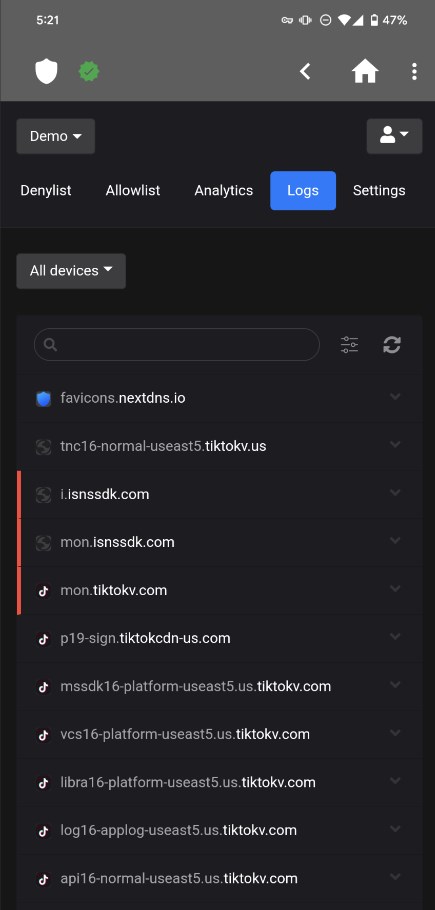Viewport: 435px width, 910px height.
Task: Click the NextDNS favicon beside favicons.nextdns.io
Action: click(44, 399)
